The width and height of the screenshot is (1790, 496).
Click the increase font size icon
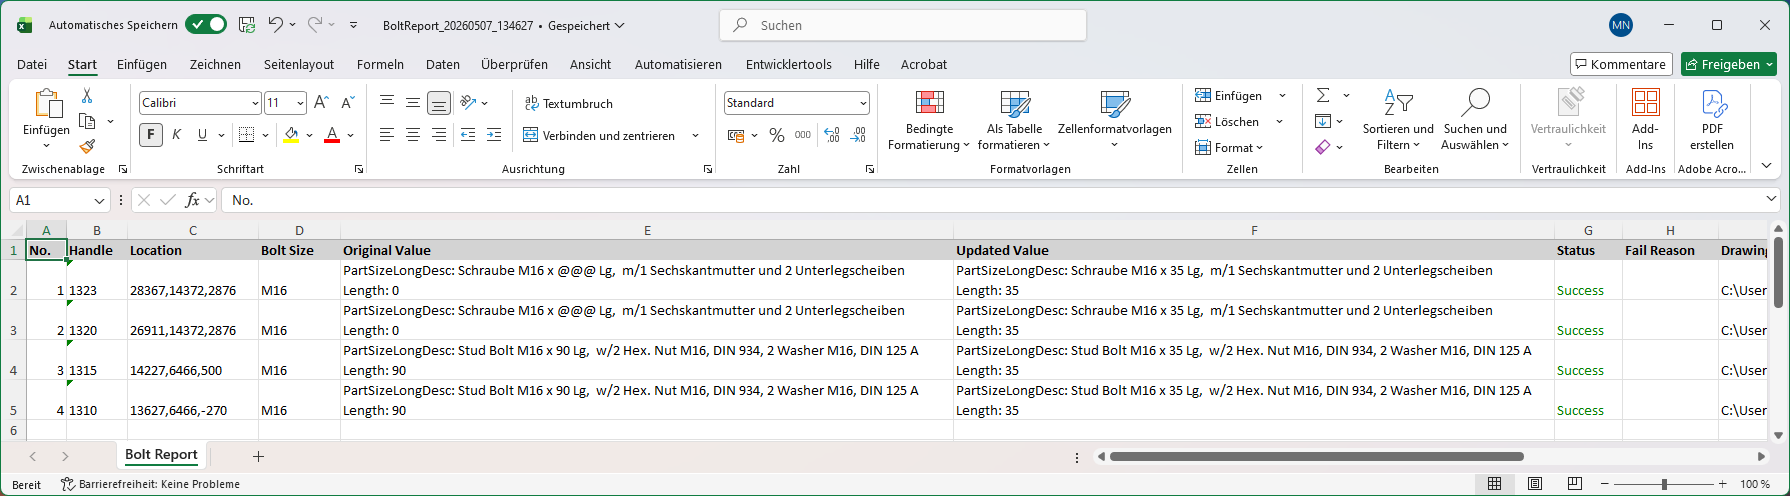pos(321,102)
